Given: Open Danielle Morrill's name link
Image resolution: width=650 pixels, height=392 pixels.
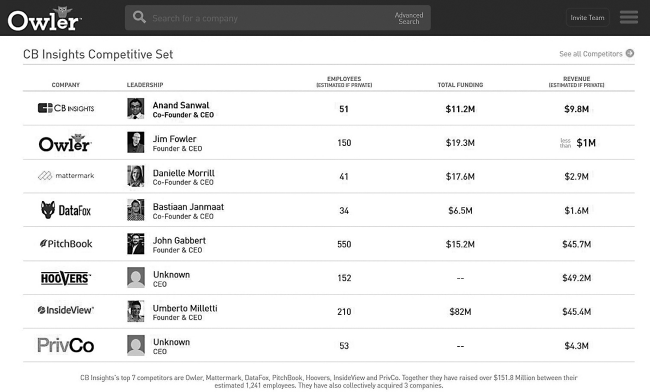Looking at the screenshot, I should point(184,173).
